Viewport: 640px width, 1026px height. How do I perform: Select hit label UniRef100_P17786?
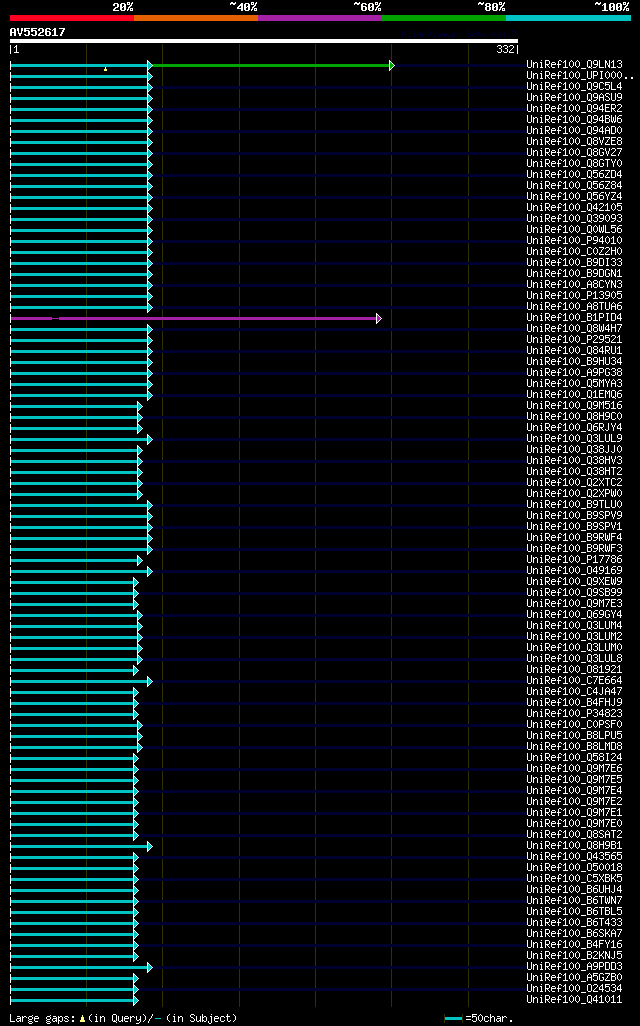tap(575, 559)
